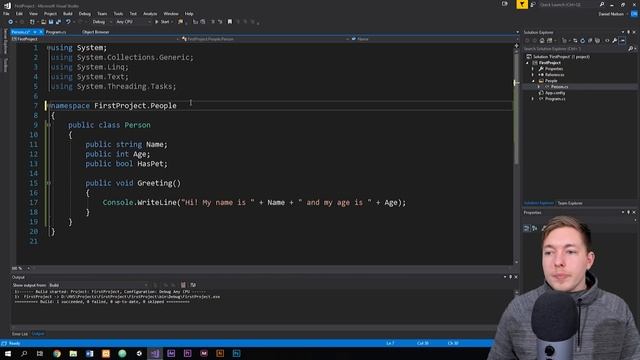Open the Show output from Build dropdown
Image resolution: width=640 pixels, height=360 pixels.
[x=98, y=285]
